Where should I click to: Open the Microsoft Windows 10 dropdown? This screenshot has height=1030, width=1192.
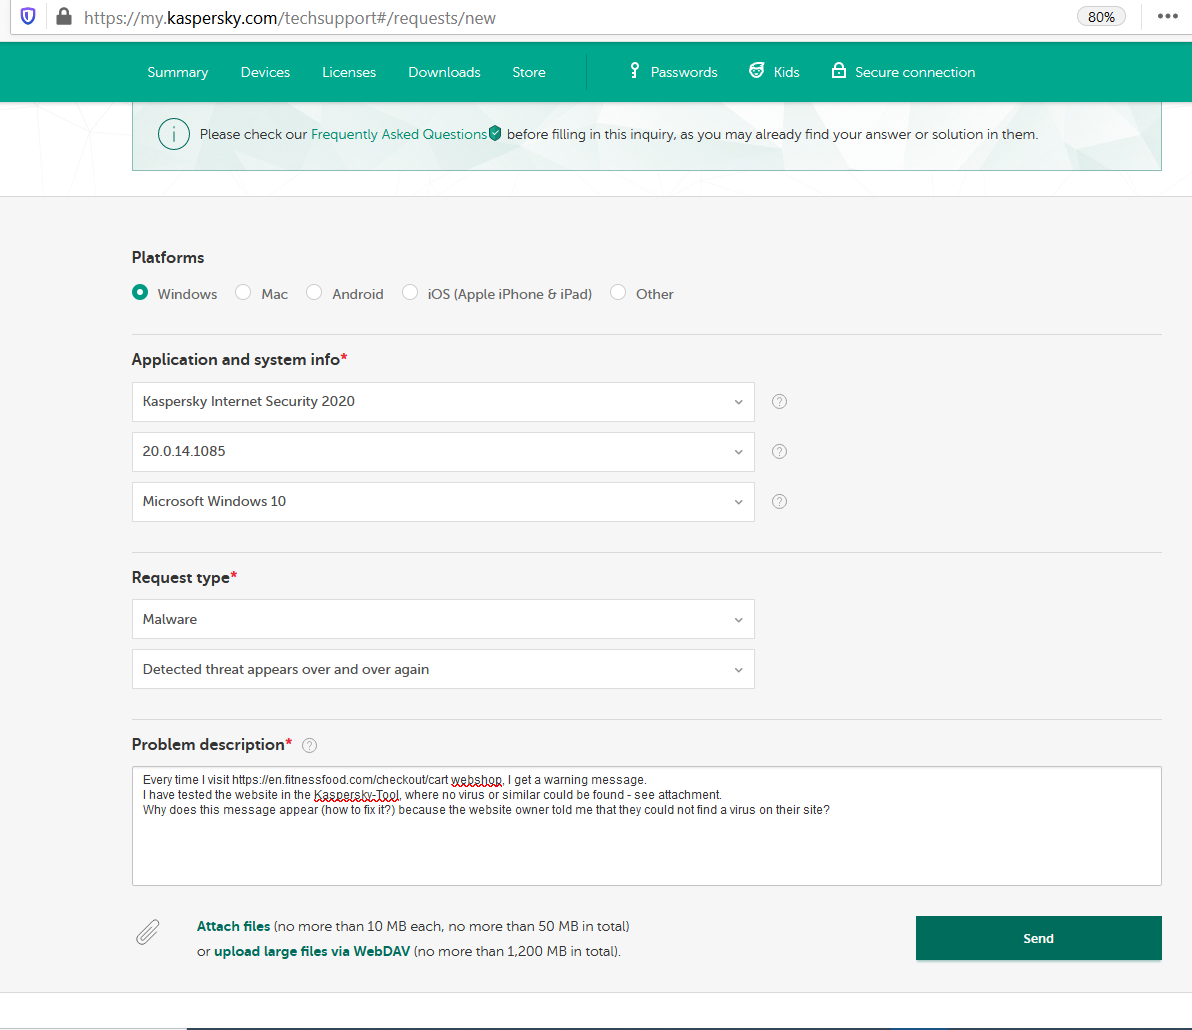click(443, 502)
